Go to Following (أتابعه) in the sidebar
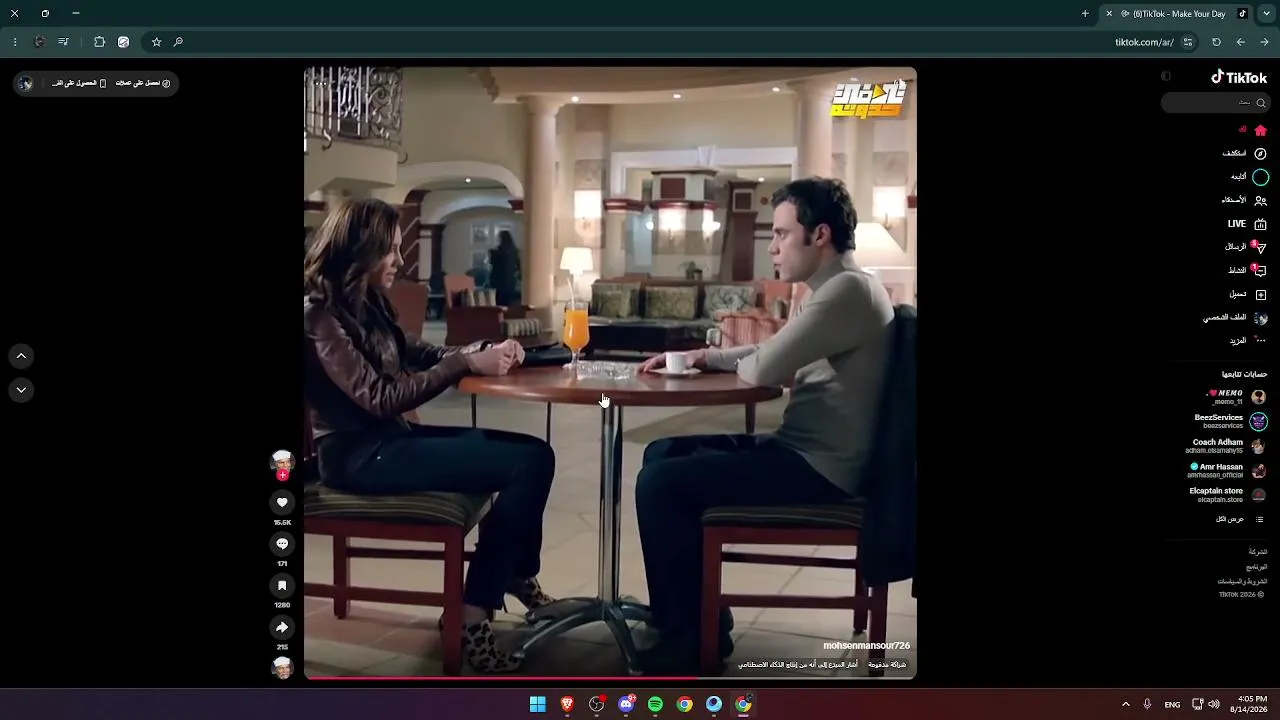This screenshot has height=720, width=1280. pyautogui.click(x=1249, y=177)
